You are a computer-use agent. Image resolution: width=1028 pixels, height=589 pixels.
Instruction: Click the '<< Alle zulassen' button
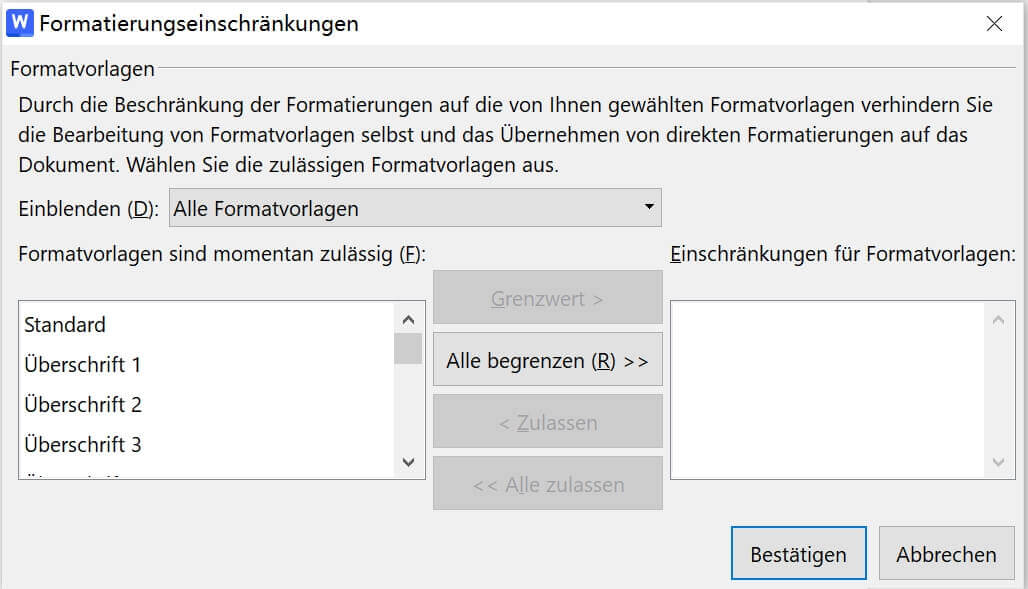(x=547, y=483)
